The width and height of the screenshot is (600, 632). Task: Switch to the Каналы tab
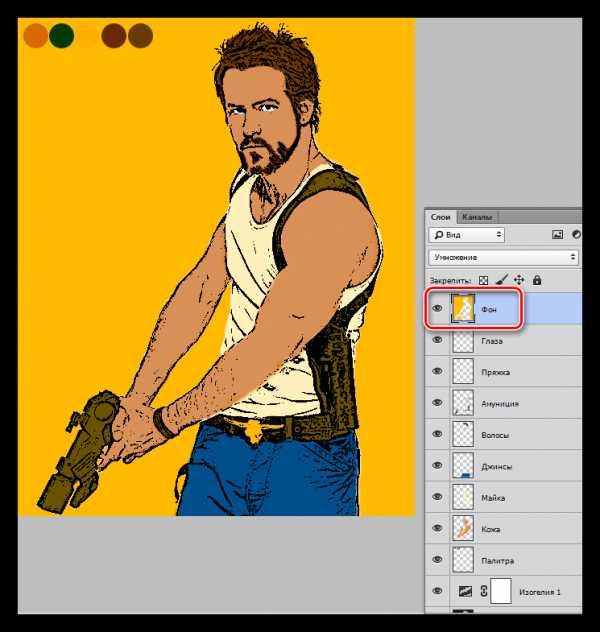pyautogui.click(x=477, y=216)
